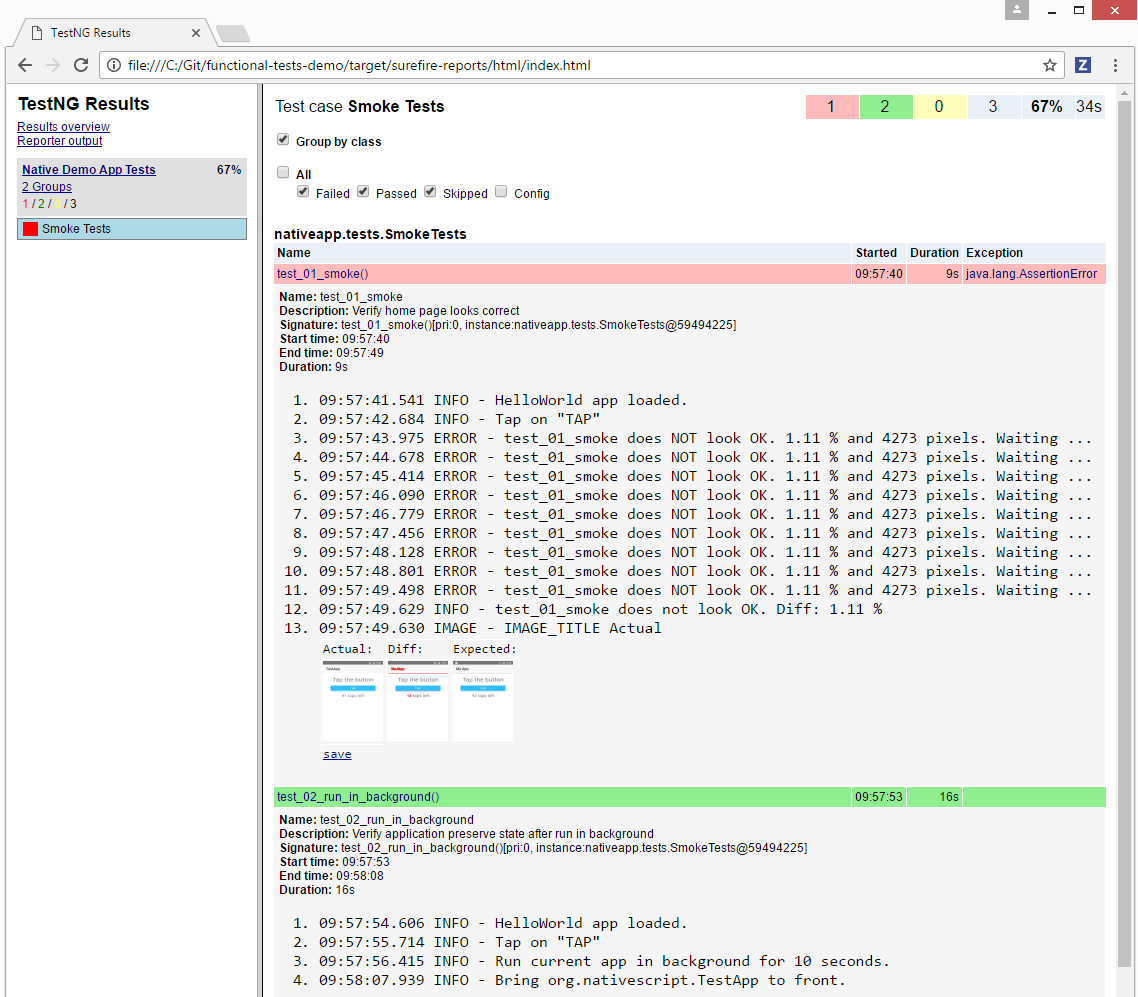Open the Native Demo App Tests link
The width and height of the screenshot is (1138, 997).
(89, 169)
